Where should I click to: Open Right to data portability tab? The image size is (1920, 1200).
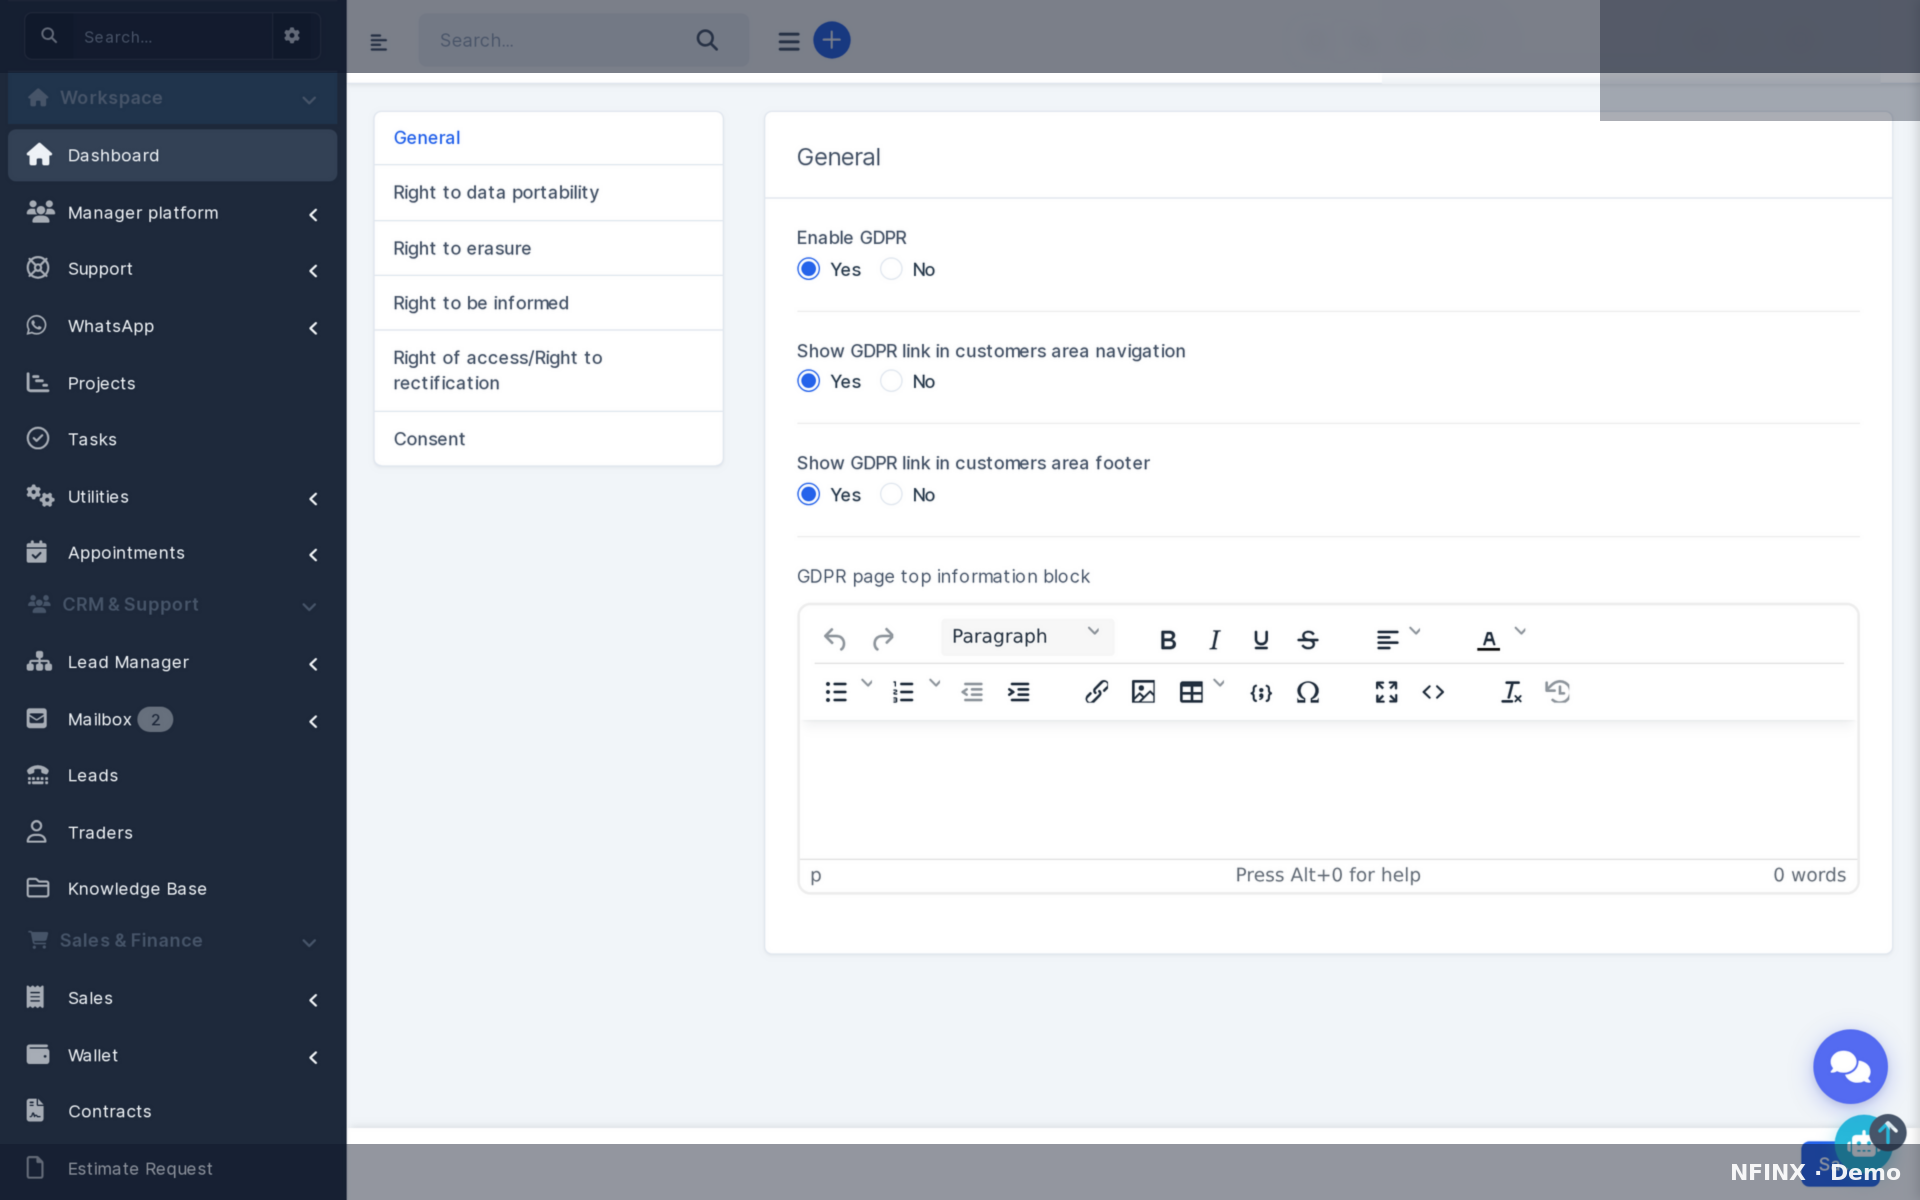tap(548, 193)
